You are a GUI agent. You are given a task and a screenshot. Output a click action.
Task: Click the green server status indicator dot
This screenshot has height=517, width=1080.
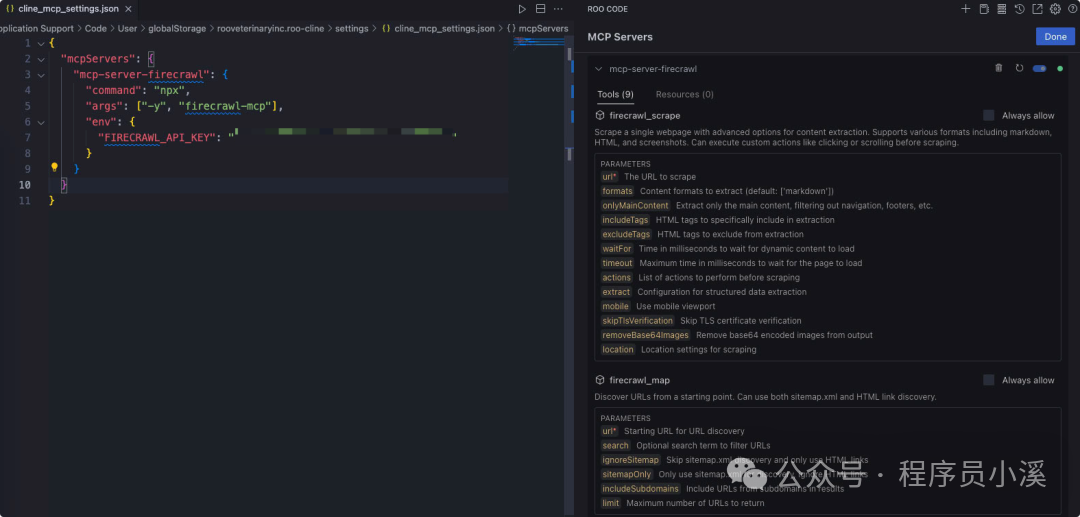click(1060, 69)
